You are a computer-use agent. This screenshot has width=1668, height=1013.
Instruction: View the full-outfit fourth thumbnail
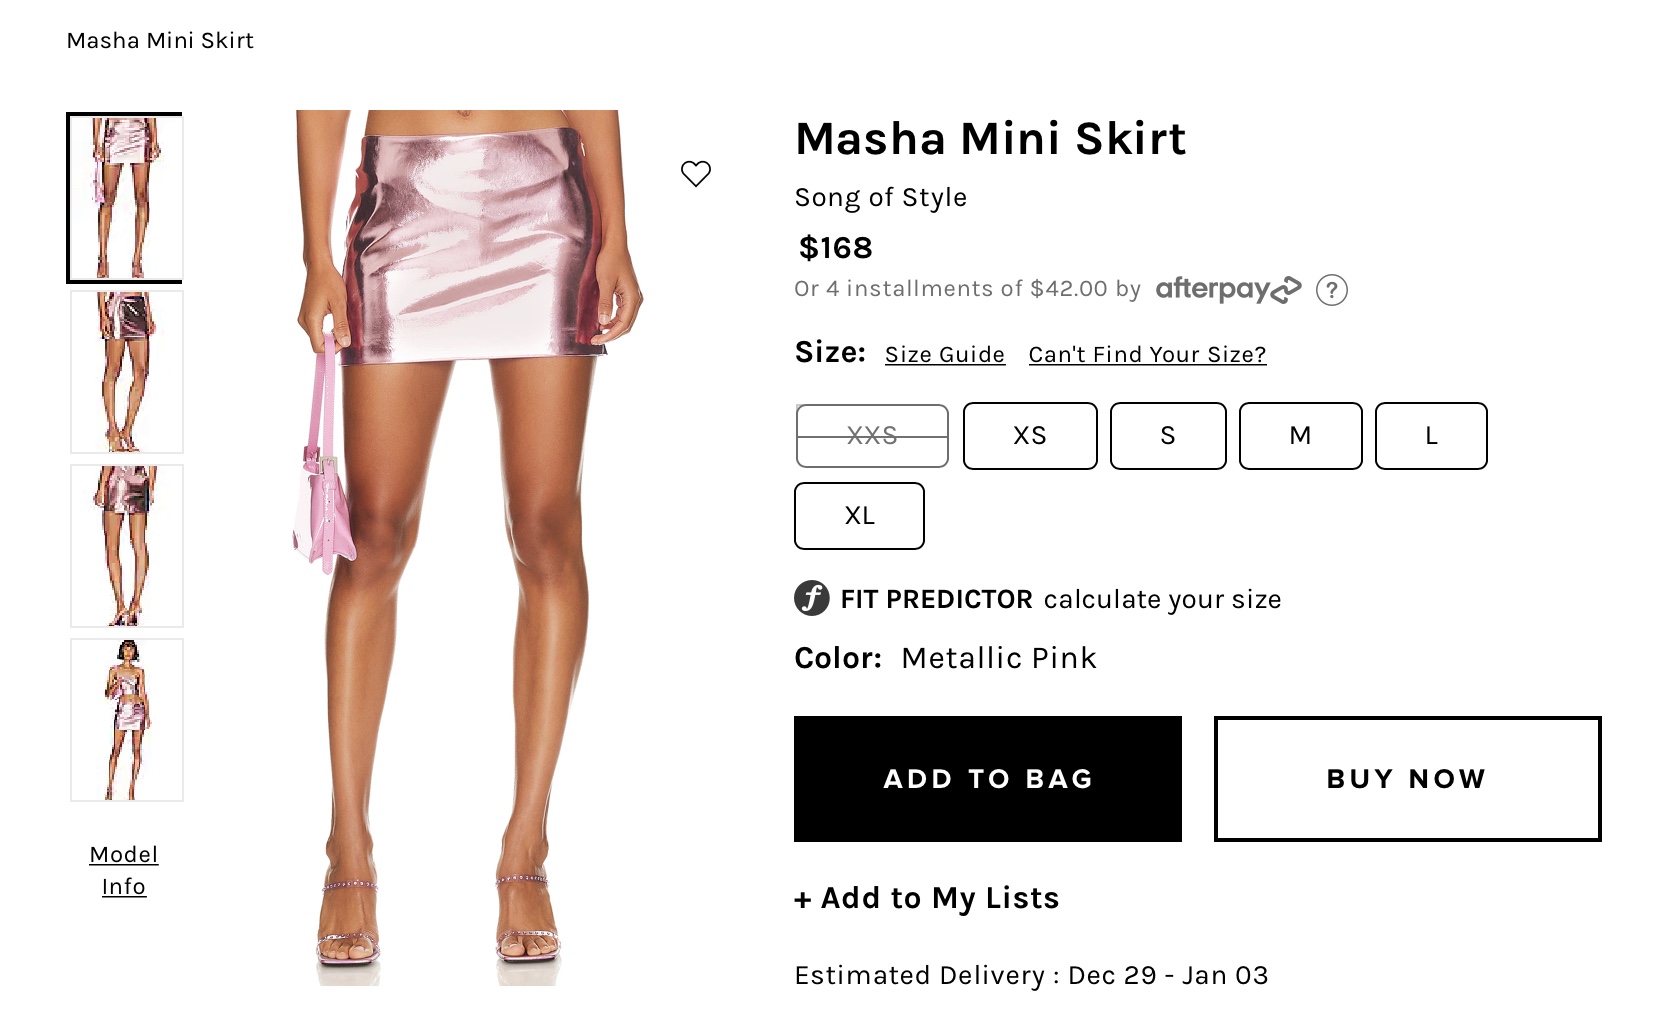(x=127, y=720)
